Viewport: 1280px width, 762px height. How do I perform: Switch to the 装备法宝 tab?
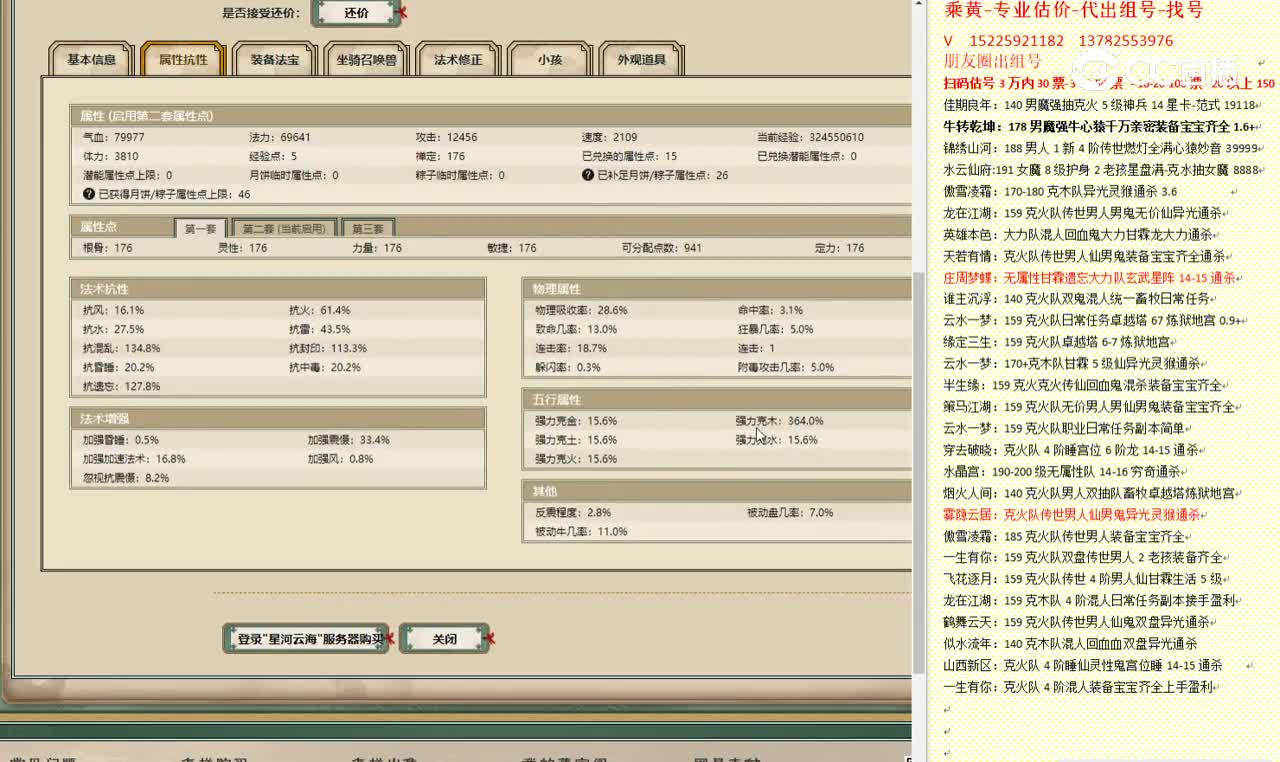(275, 59)
